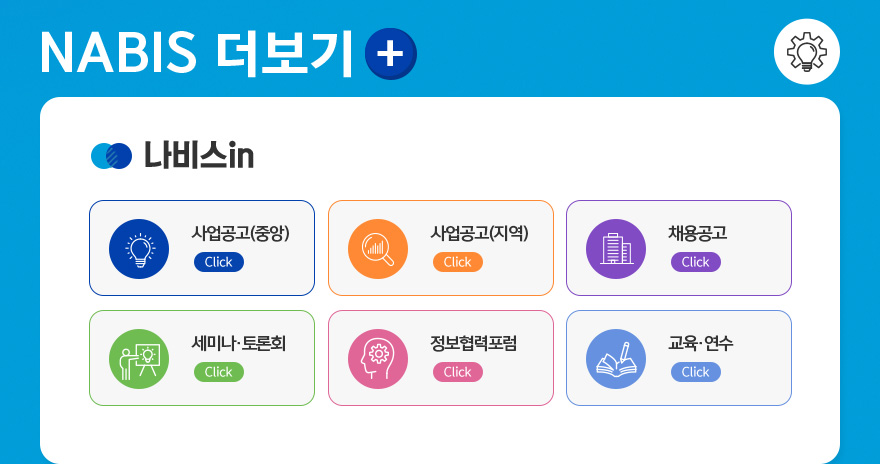The width and height of the screenshot is (880, 464).
Task: Click the light blue Click button under 교육·연수
Action: (x=695, y=372)
